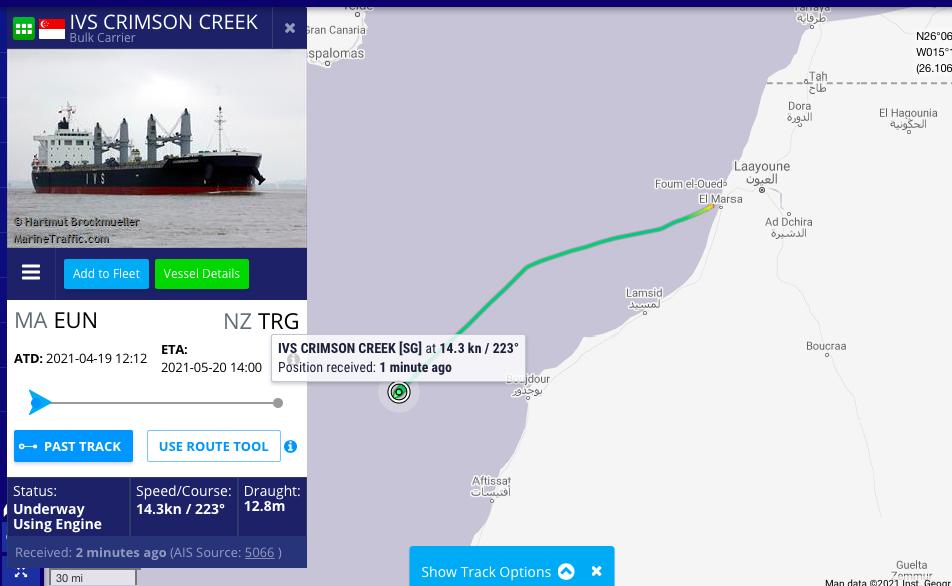Click the 30 mi map scale bar
The height and width of the screenshot is (586, 952).
pyautogui.click(x=93, y=577)
